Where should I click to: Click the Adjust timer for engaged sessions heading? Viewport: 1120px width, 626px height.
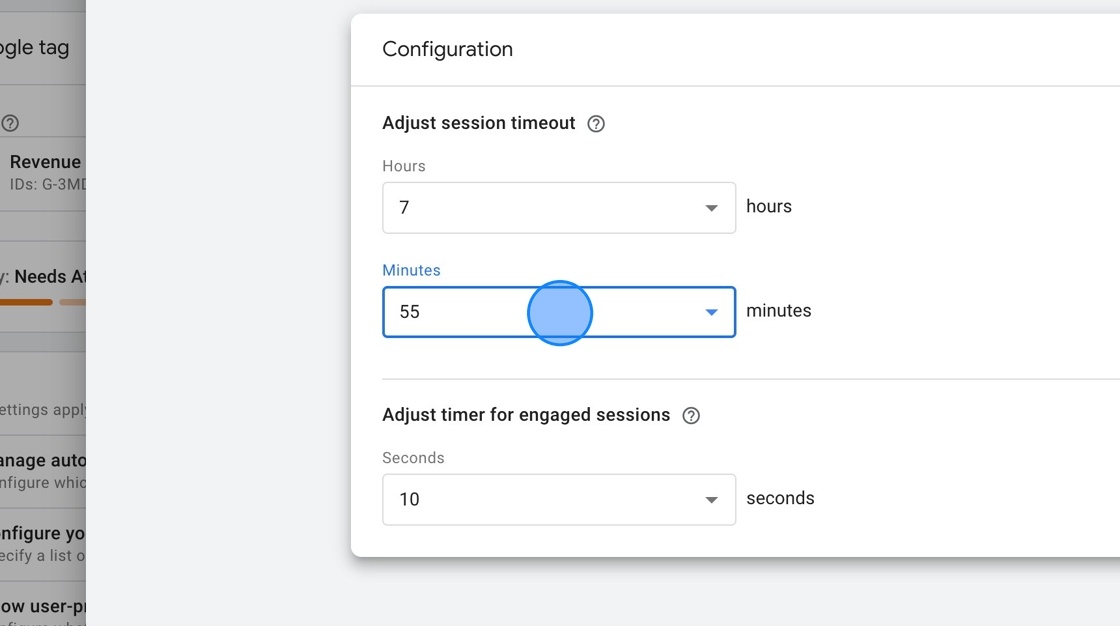coord(525,415)
